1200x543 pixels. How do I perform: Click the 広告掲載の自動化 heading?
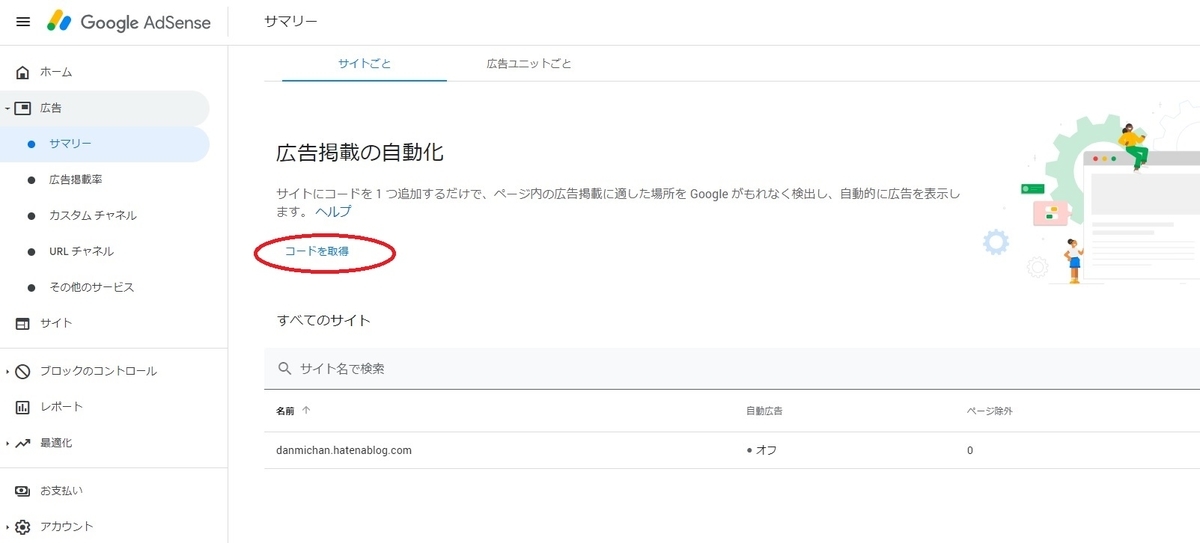[x=360, y=153]
